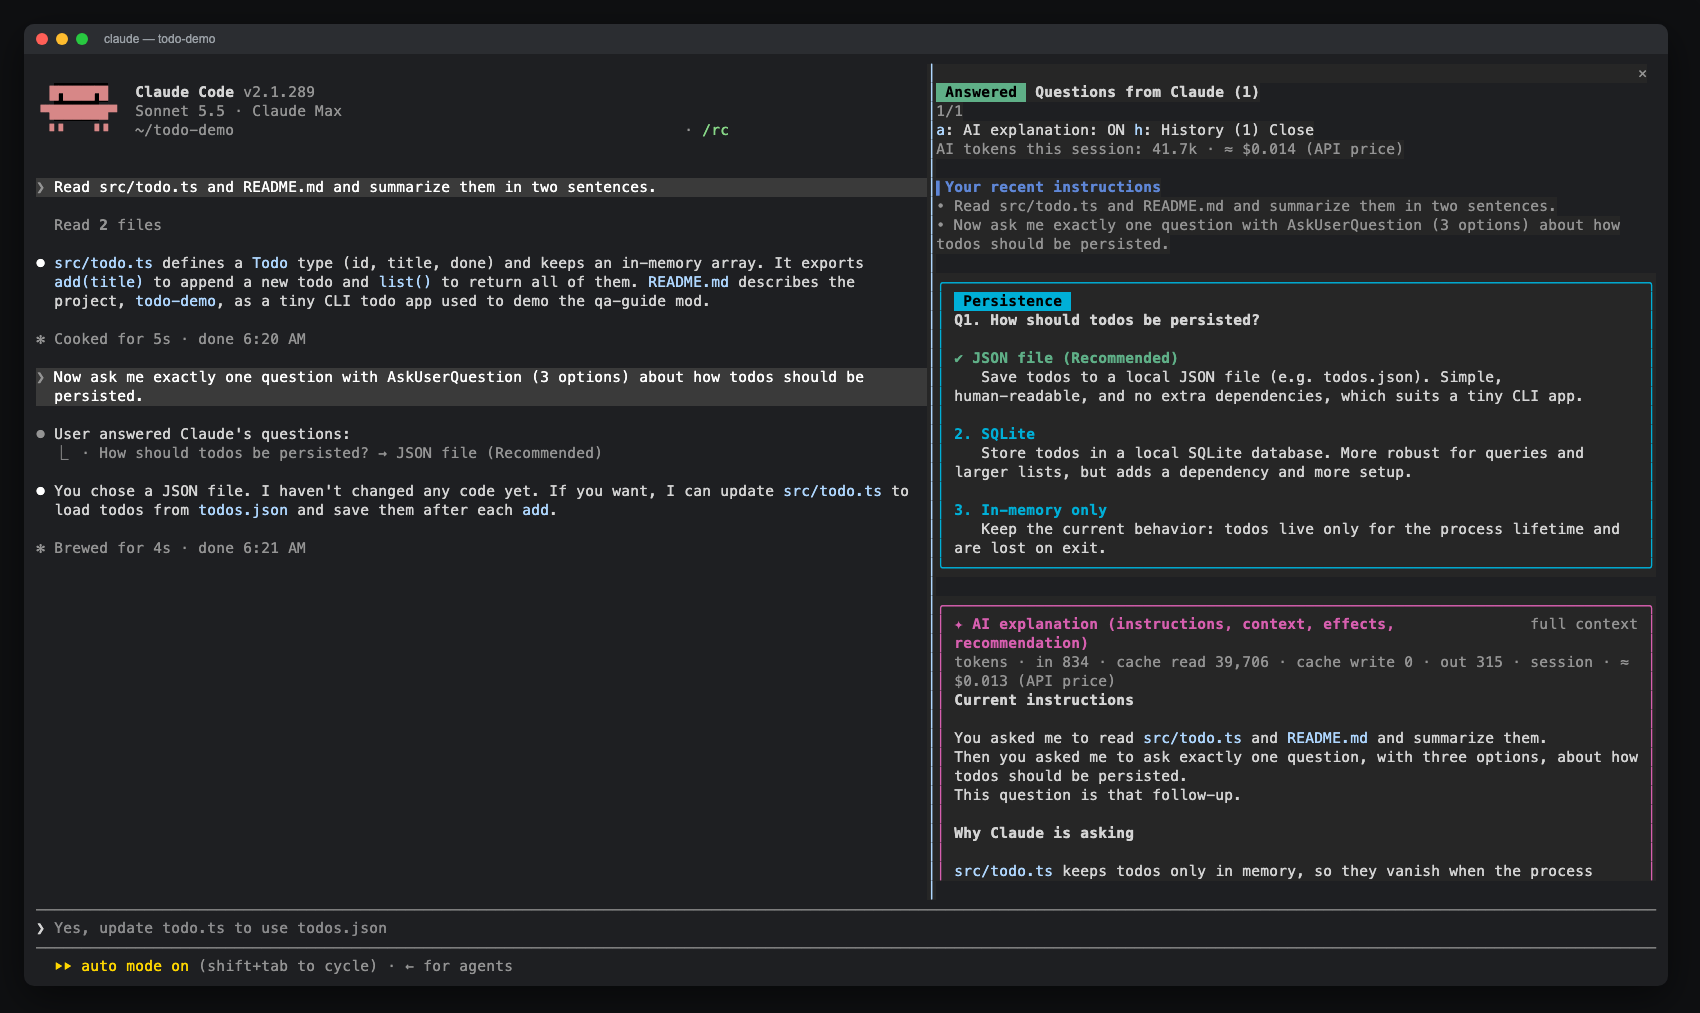Open History (1) in the panel
The height and width of the screenshot is (1013, 1700).
1196,130
